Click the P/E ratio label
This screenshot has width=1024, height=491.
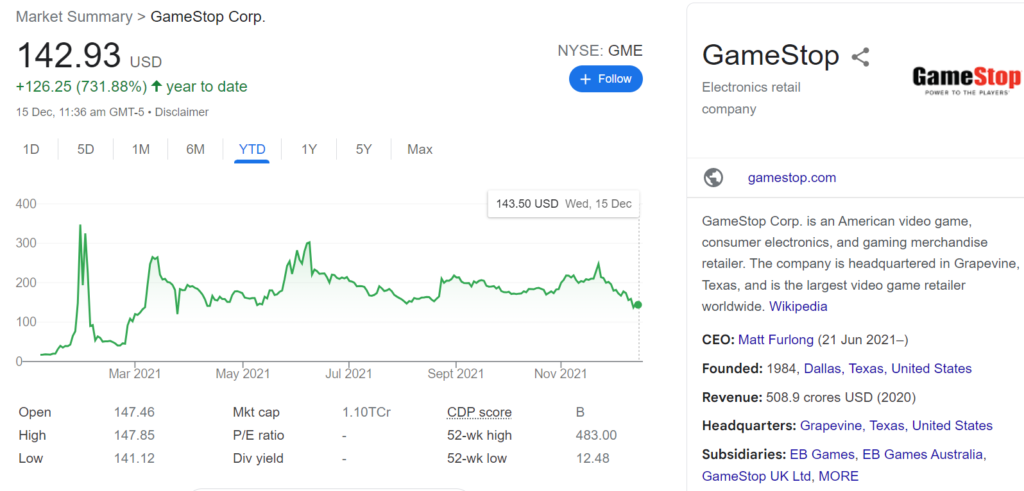(x=259, y=436)
